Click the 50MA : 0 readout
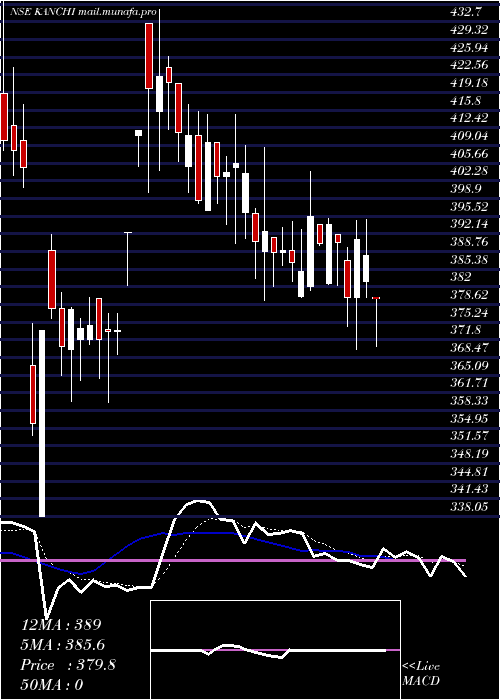Image resolution: width=500 pixels, height=700 pixels. 52,685
